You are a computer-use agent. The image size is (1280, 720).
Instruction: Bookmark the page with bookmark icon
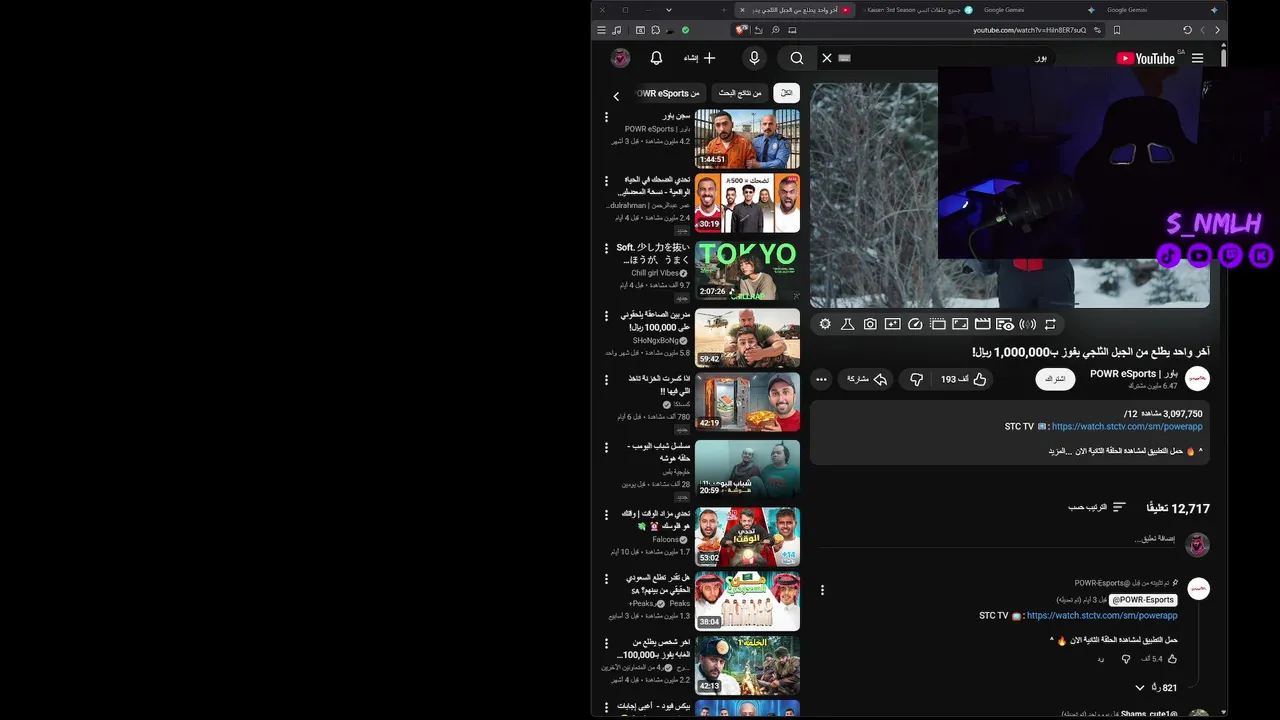[x=1117, y=30]
